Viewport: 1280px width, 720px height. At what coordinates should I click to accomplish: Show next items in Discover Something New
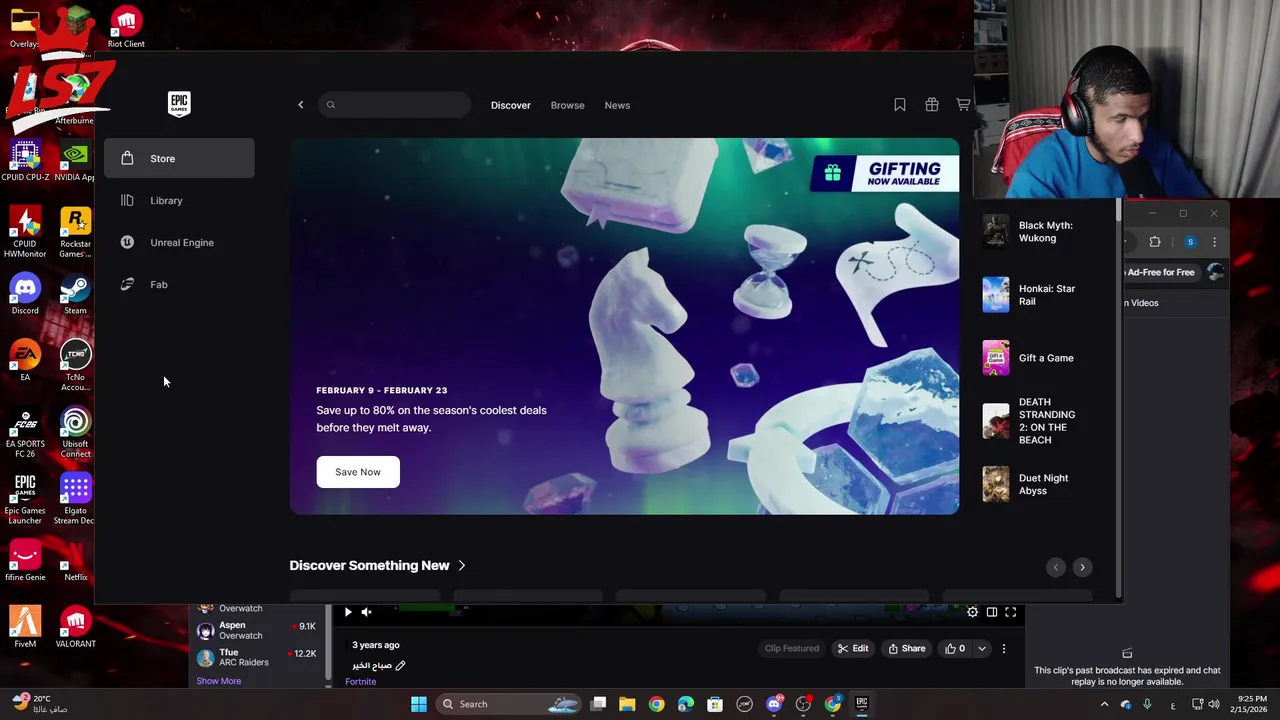pos(1082,567)
